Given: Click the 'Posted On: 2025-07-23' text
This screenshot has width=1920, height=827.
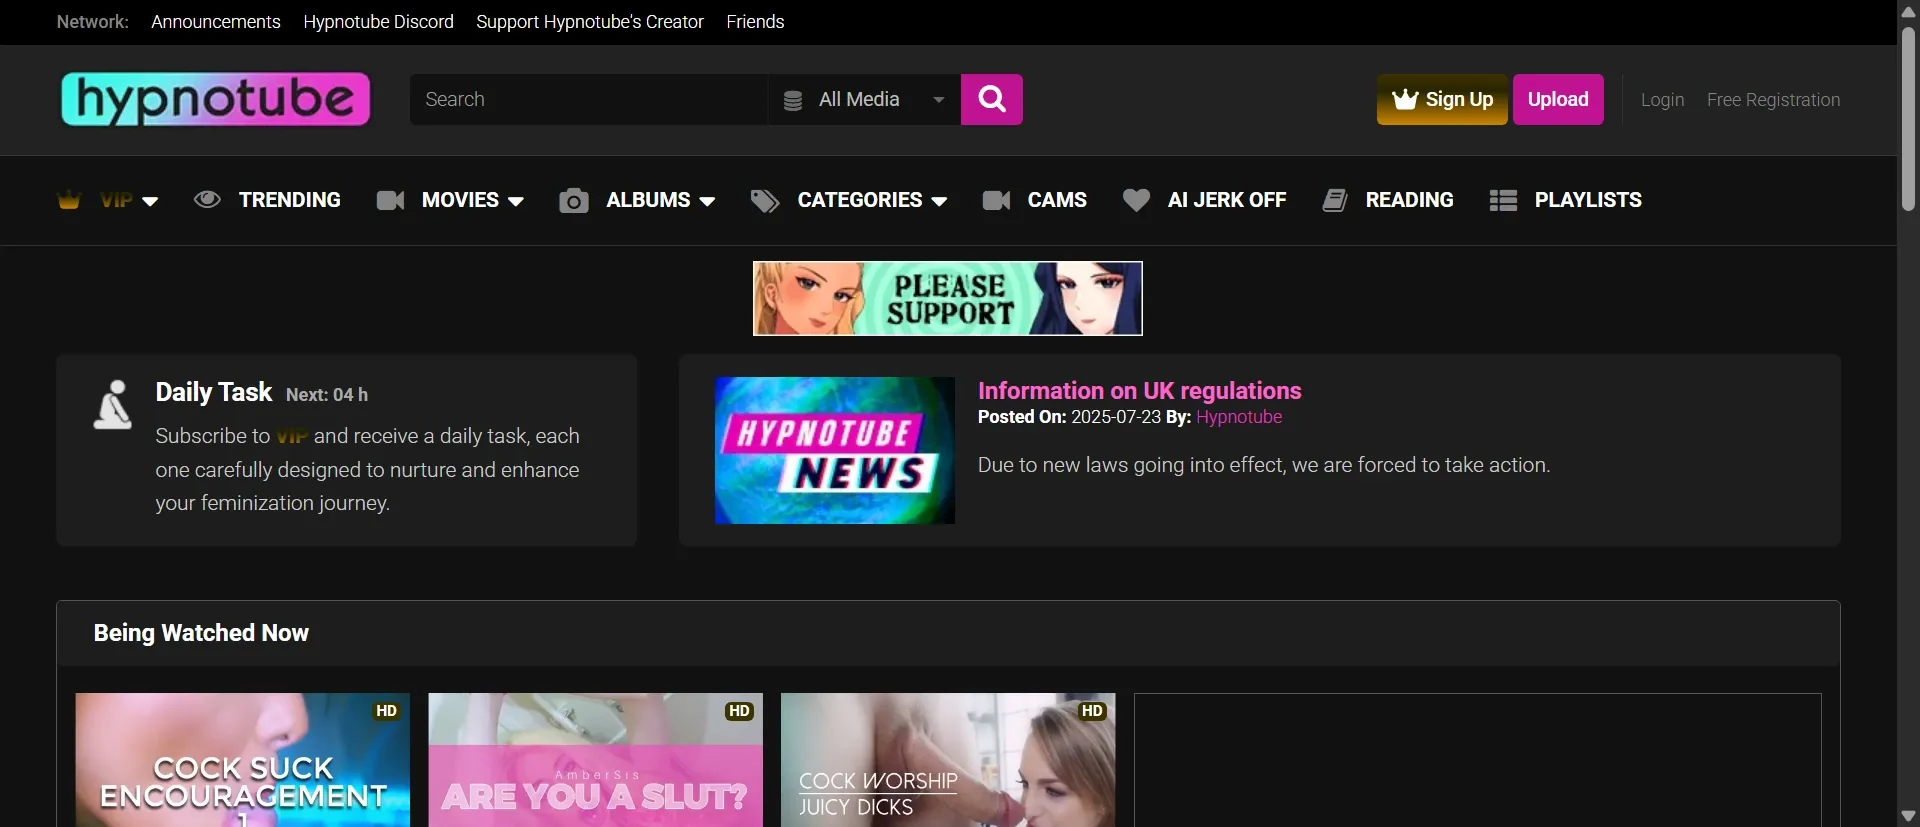Looking at the screenshot, I should [1069, 417].
